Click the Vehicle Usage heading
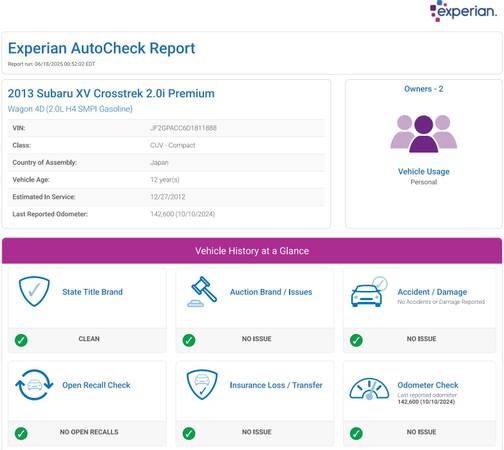This screenshot has height=450, width=504. tap(424, 171)
